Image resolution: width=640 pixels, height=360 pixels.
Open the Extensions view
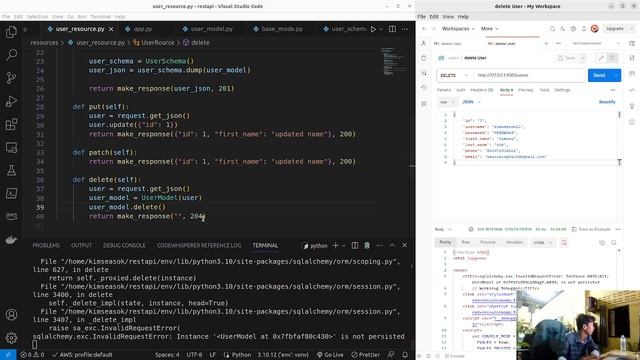coord(11,124)
